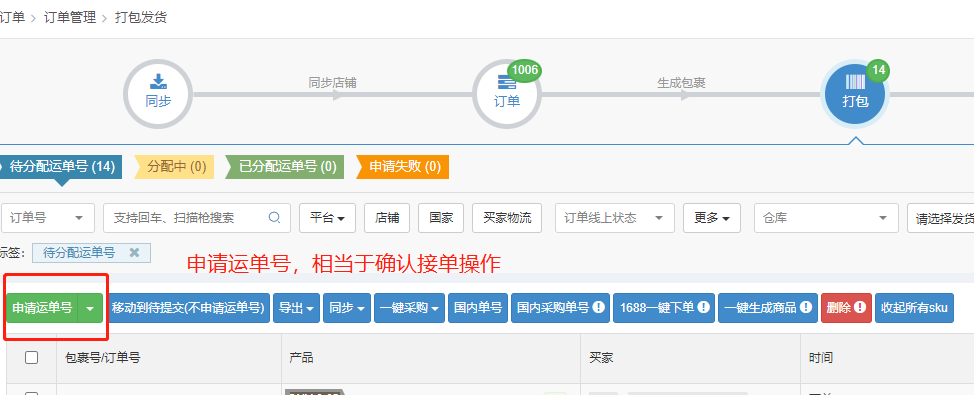Viewport: 974px width, 395px height.
Task: Open the 请选择发货 dropdown
Action: click(x=940, y=218)
